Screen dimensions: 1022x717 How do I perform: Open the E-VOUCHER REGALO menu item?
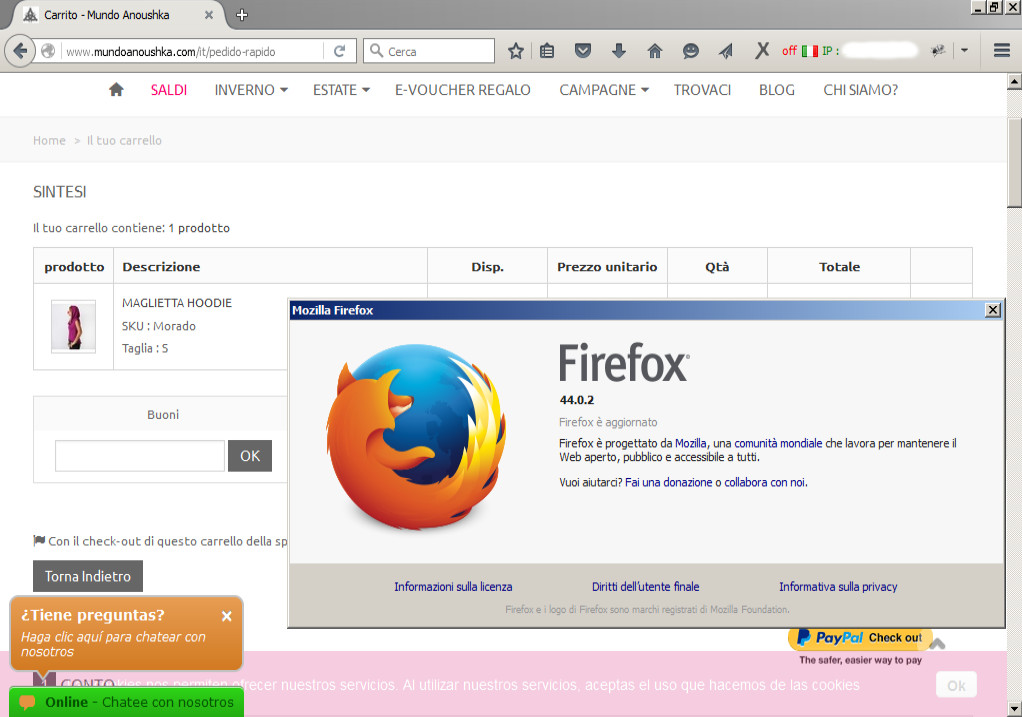point(463,90)
